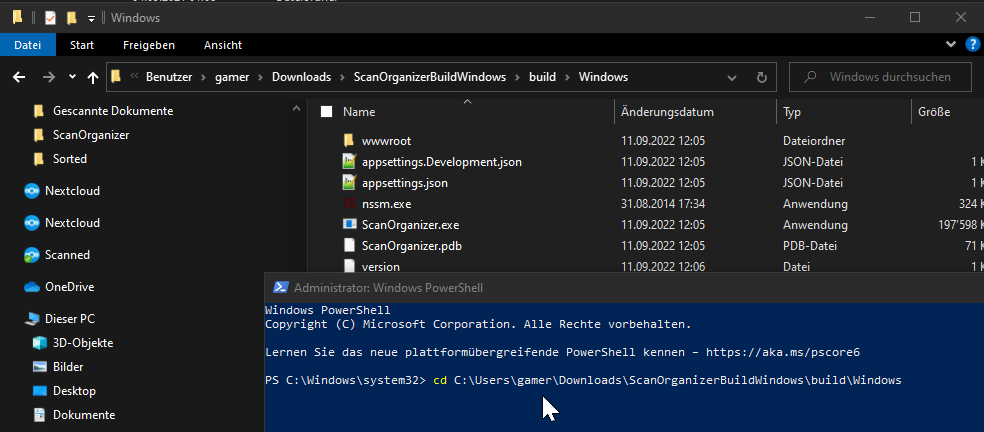The height and width of the screenshot is (432, 984).
Task: Switch to the Start ribbon tab
Action: [x=82, y=45]
